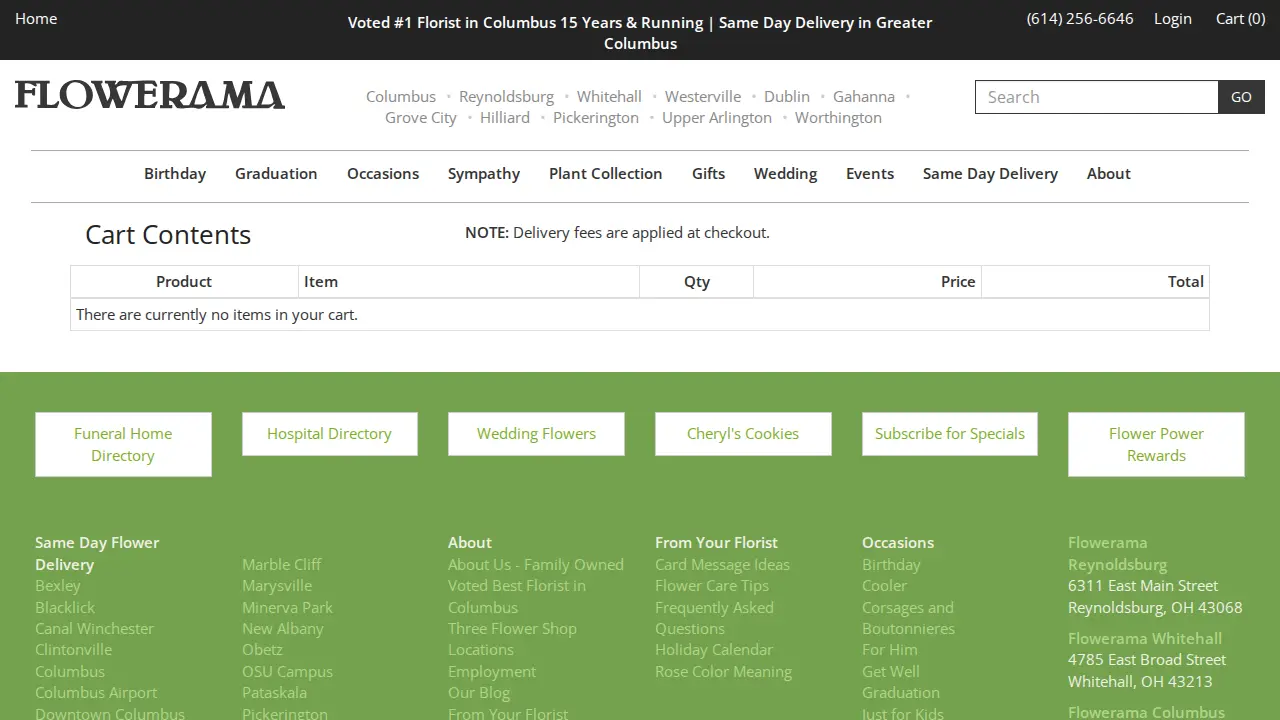Open the Same Day Delivery menu
The image size is (1280, 720).
tap(990, 174)
